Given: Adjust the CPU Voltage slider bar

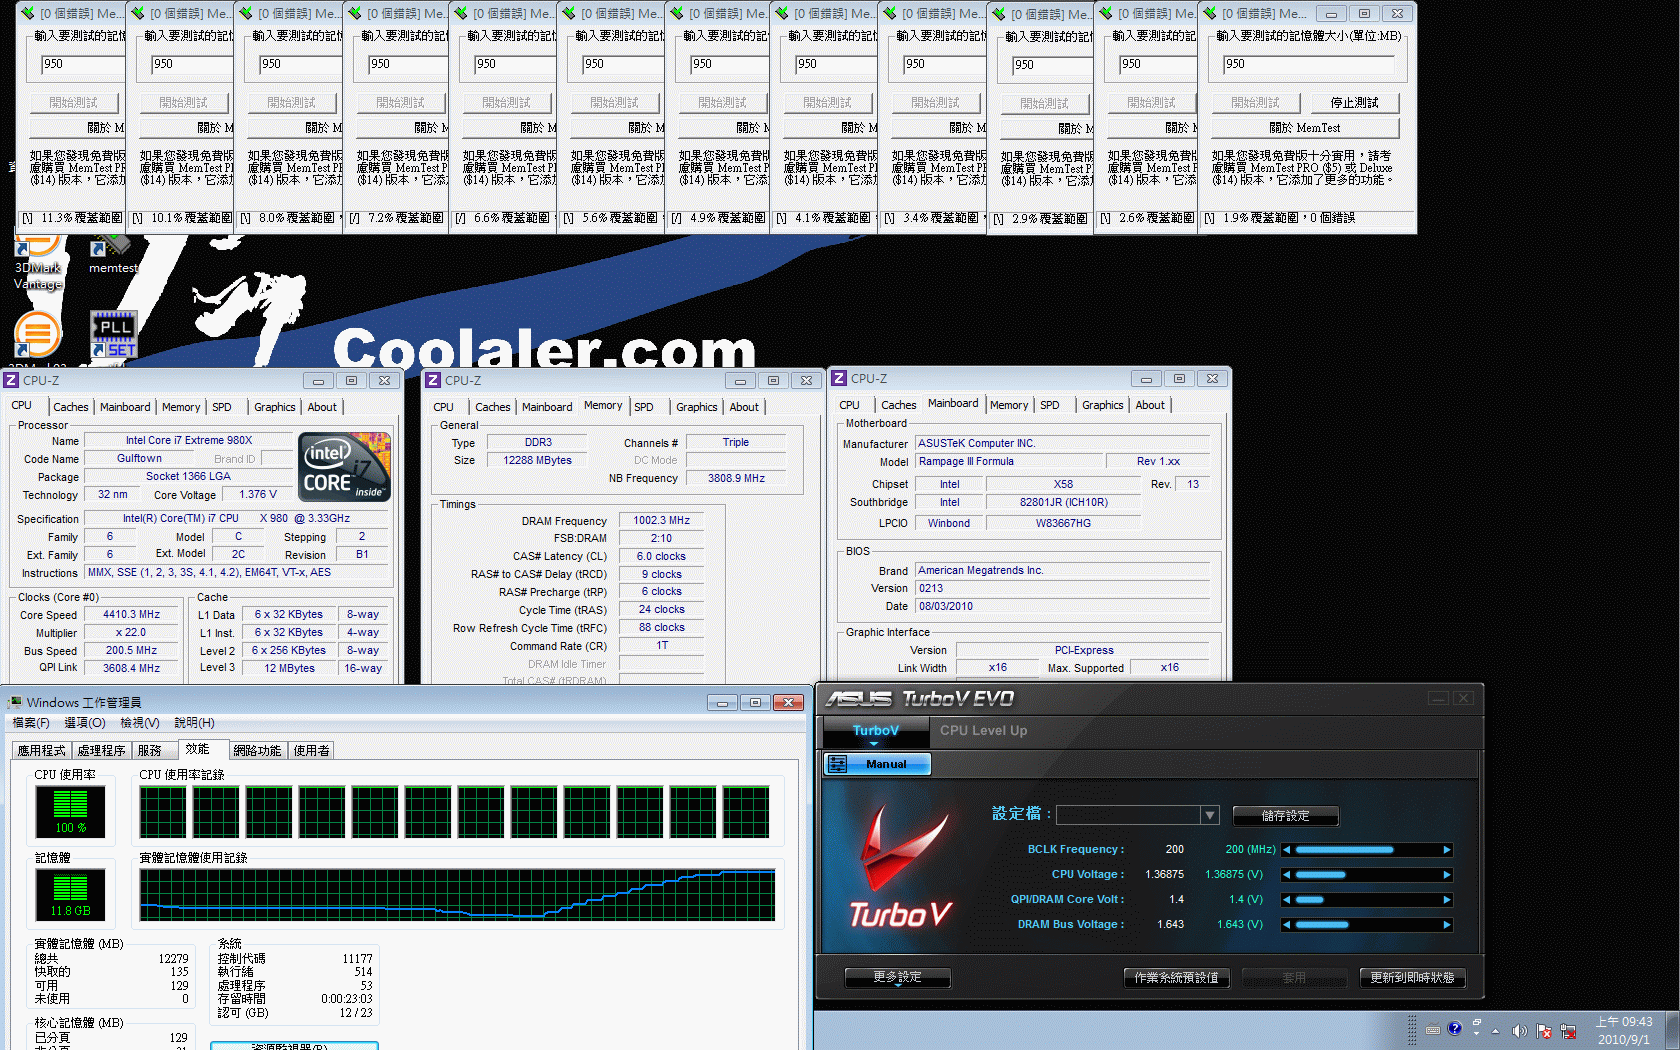Looking at the screenshot, I should (x=1366, y=875).
